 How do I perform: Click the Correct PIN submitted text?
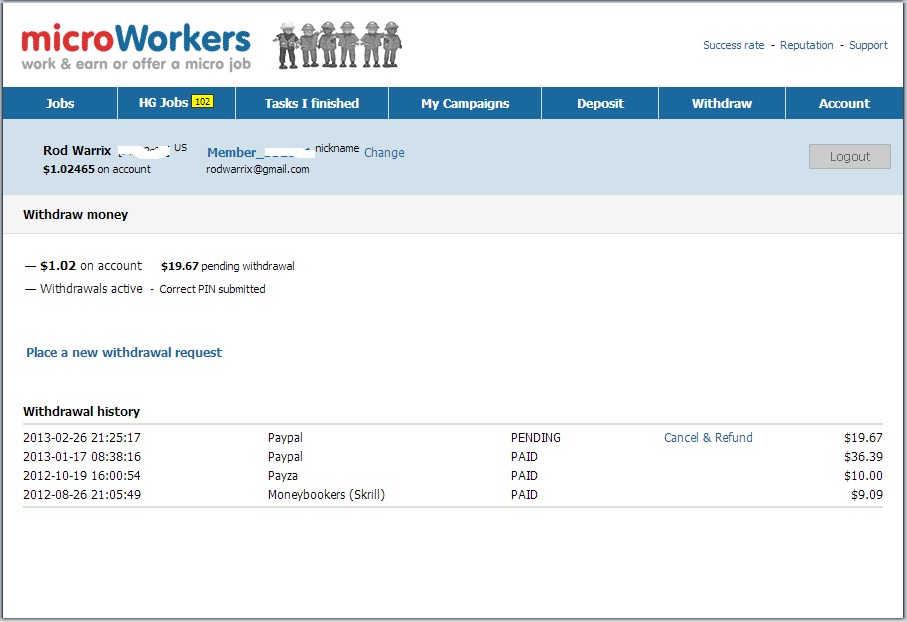212,289
